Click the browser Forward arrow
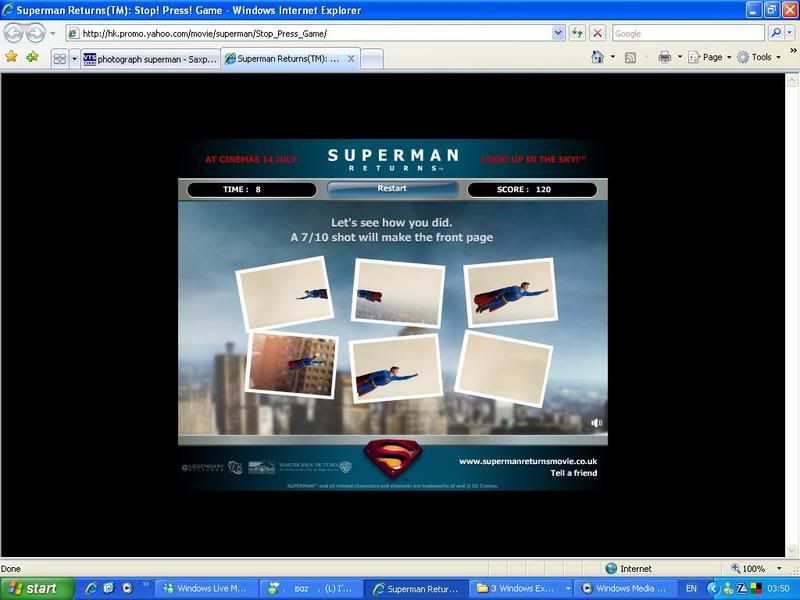 [35, 33]
